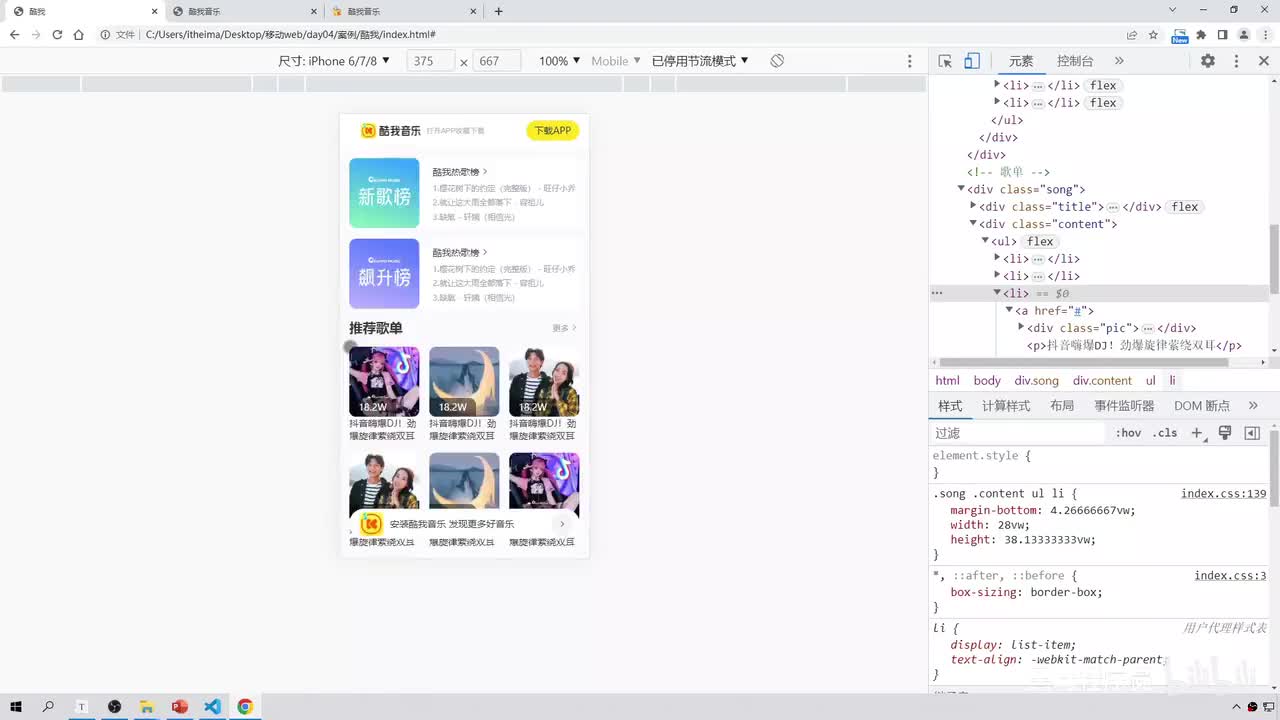Open the 100% zoom dropdown
Image resolution: width=1280 pixels, height=720 pixels.
[559, 61]
